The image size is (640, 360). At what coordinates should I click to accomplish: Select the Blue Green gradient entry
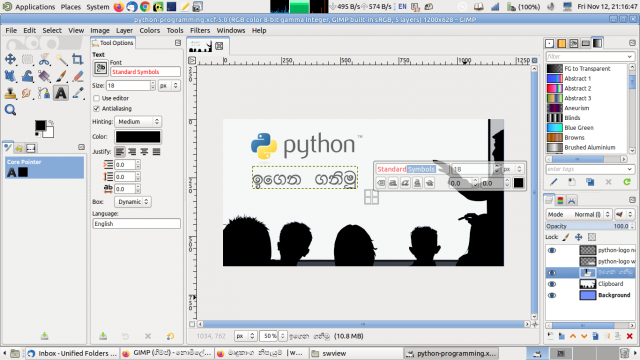tap(587, 128)
